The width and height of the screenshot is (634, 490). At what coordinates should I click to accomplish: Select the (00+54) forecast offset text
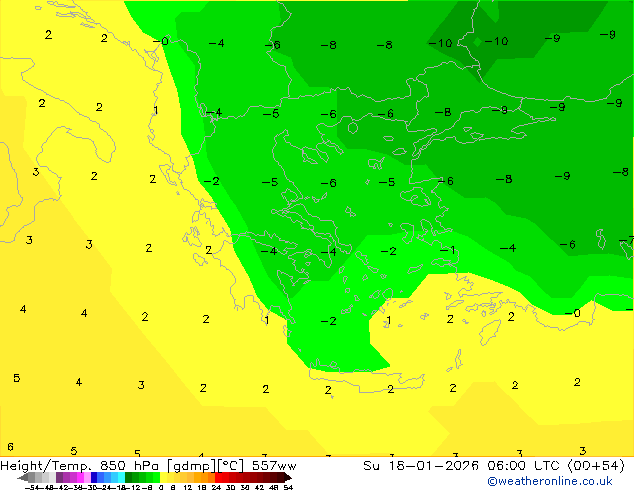[x=596, y=466]
